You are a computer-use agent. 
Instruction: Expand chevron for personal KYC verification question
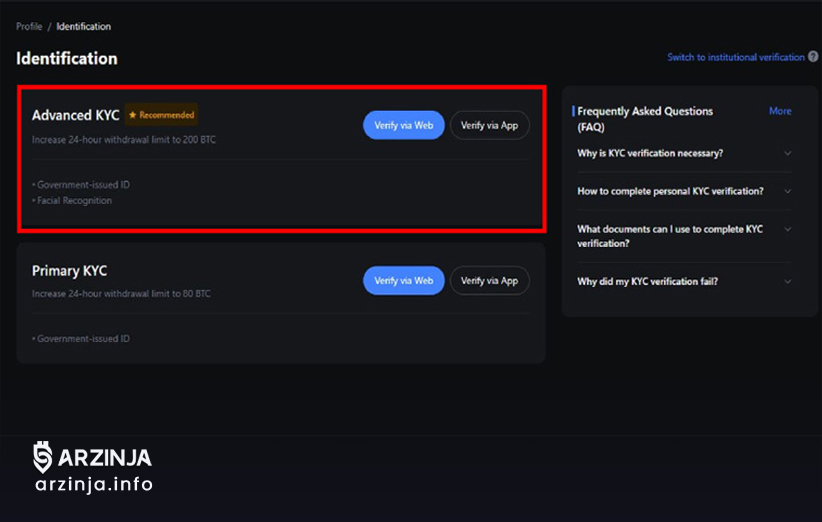[788, 191]
